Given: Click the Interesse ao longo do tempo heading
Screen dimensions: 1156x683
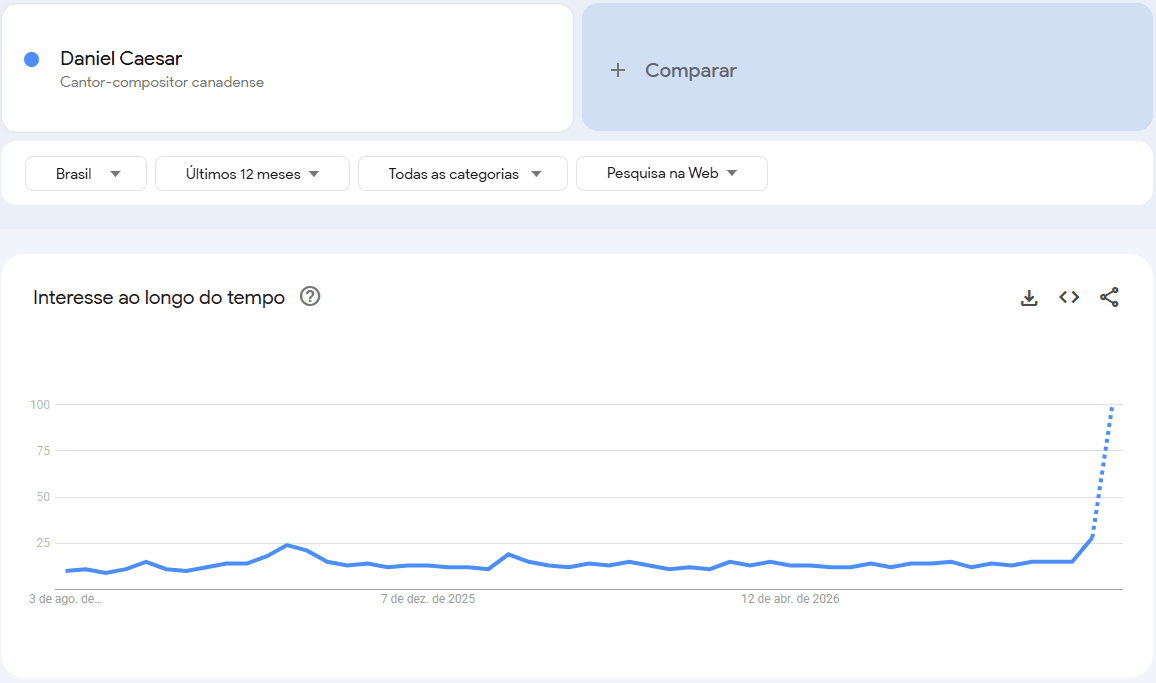Looking at the screenshot, I should (159, 297).
